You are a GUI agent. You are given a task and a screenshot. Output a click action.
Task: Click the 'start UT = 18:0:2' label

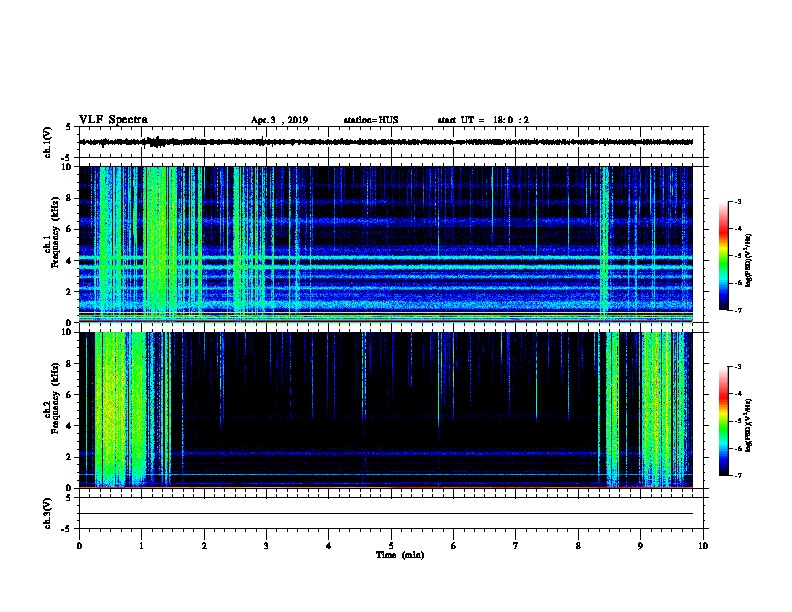[x=483, y=120]
